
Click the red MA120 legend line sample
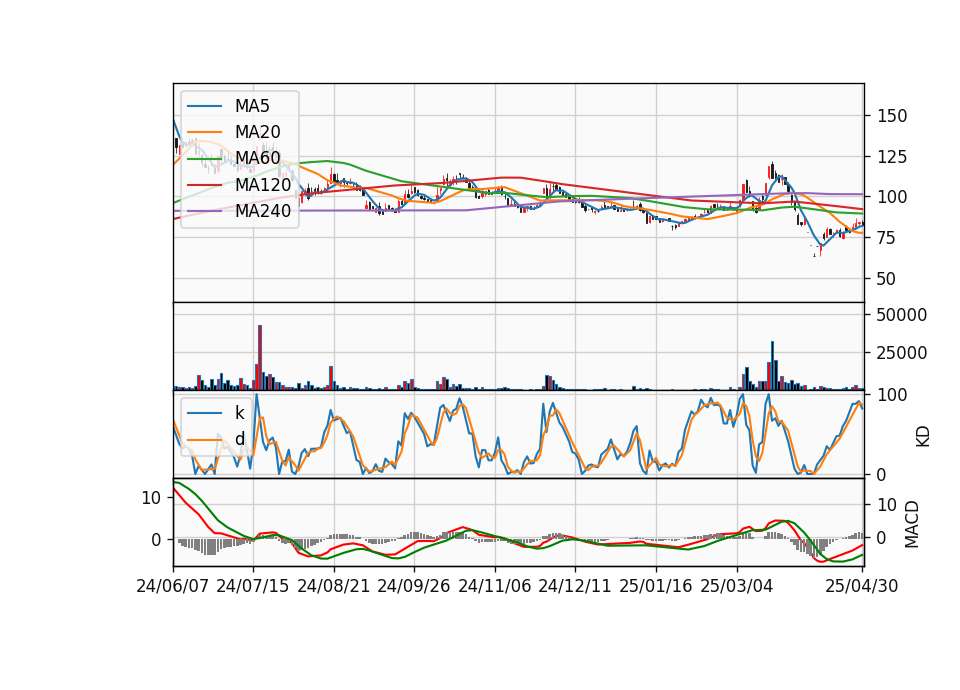204,185
